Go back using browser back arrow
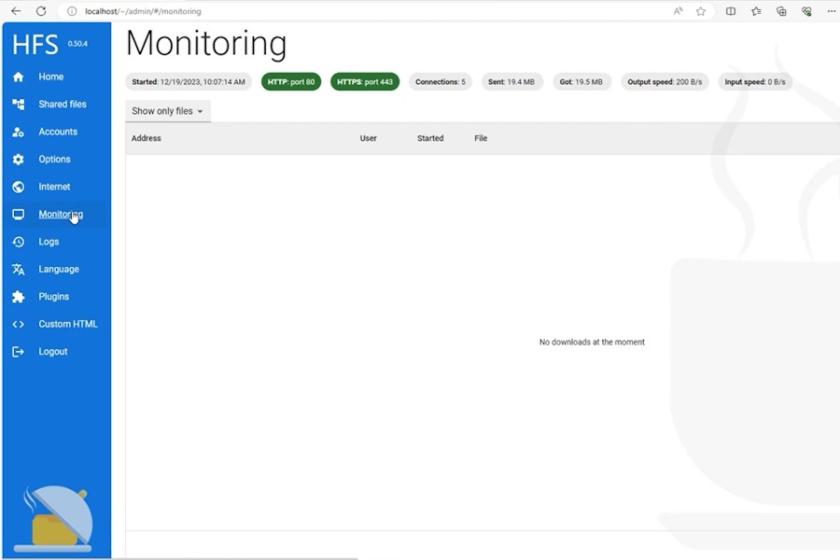This screenshot has height=560, width=840. click(x=16, y=11)
